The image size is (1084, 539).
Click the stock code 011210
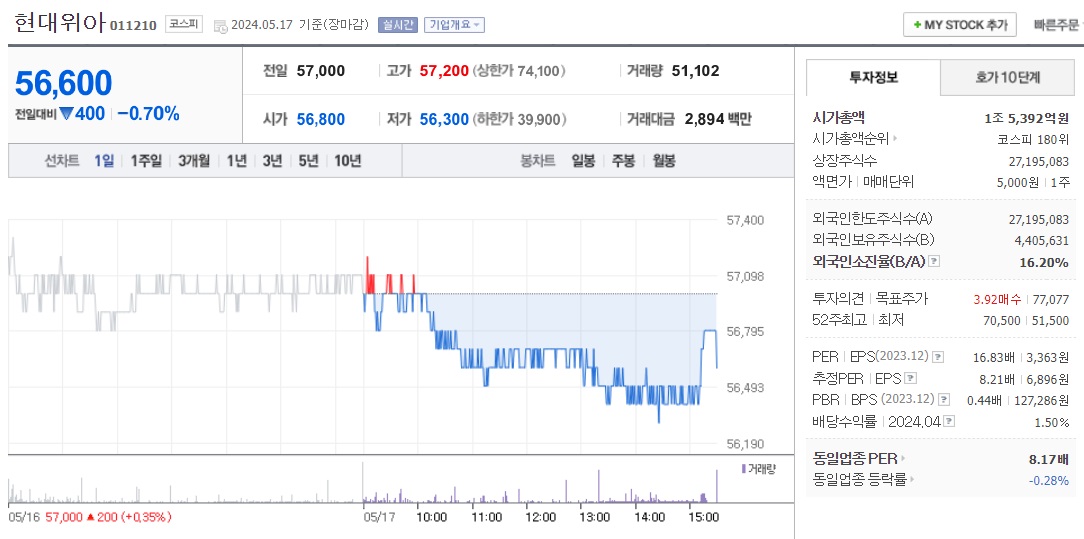click(133, 26)
